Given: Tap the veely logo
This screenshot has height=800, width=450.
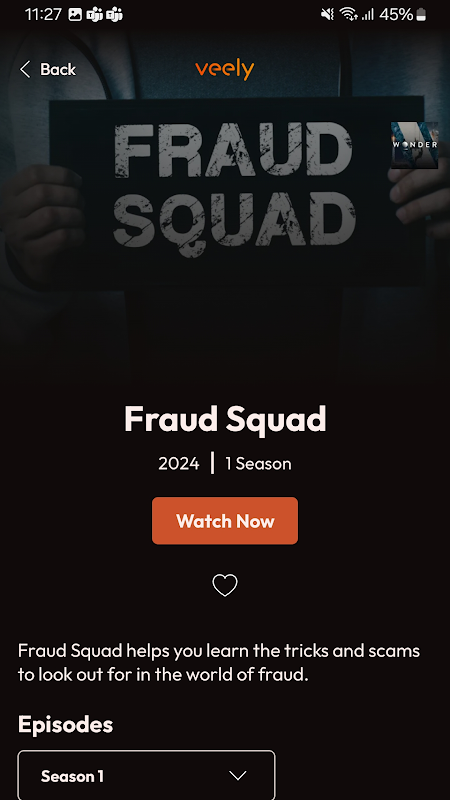Looking at the screenshot, I should tap(224, 70).
